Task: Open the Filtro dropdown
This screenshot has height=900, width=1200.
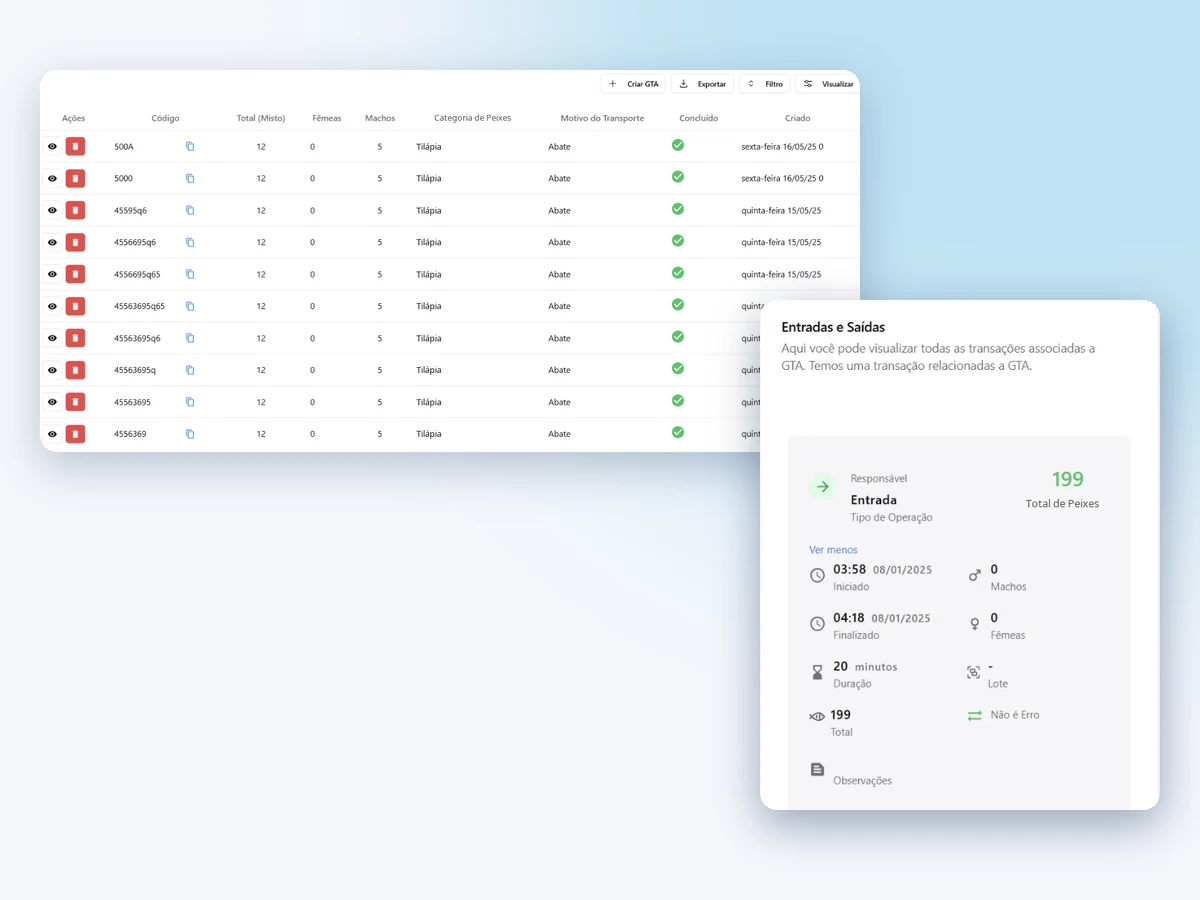Action: pyautogui.click(x=765, y=84)
